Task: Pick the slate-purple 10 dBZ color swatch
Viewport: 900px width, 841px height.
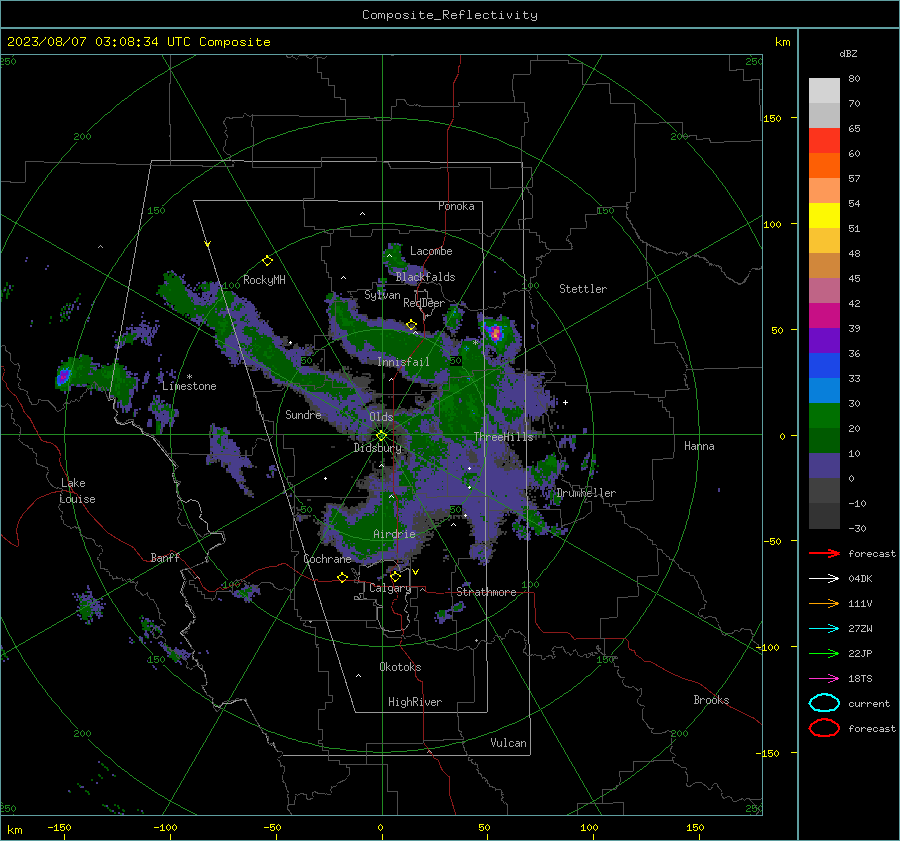Action: point(824,465)
